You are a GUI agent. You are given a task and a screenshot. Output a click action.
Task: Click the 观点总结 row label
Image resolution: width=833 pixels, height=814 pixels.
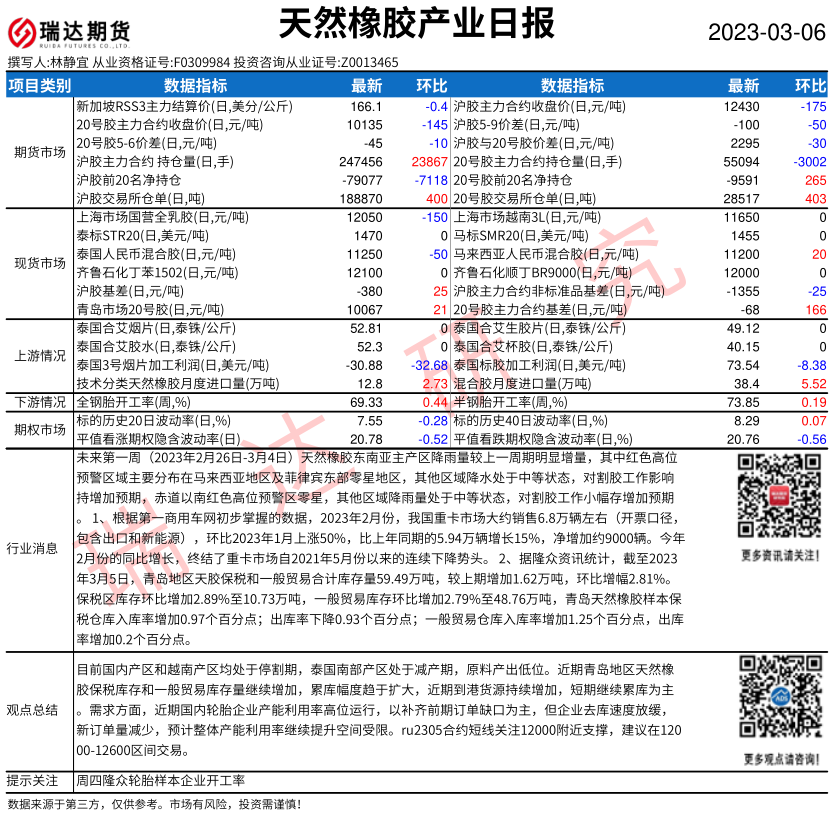tap(39, 710)
